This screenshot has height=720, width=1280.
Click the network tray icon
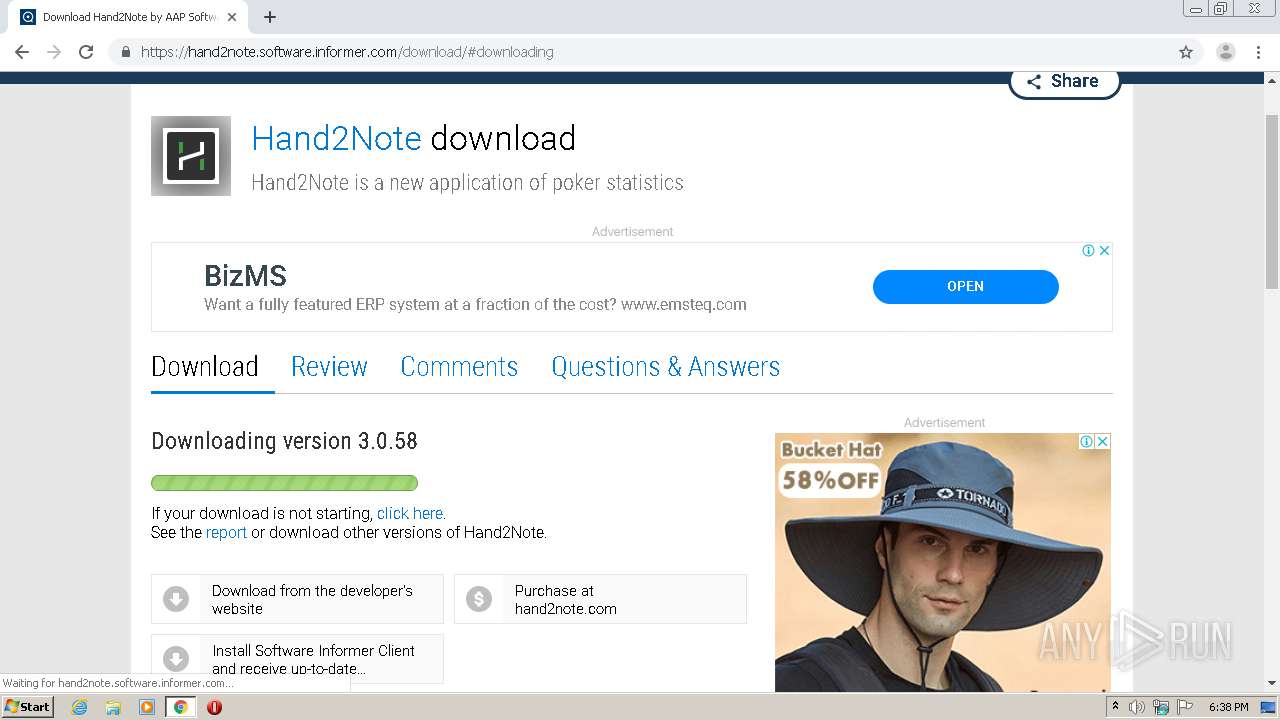pyautogui.click(x=1161, y=707)
